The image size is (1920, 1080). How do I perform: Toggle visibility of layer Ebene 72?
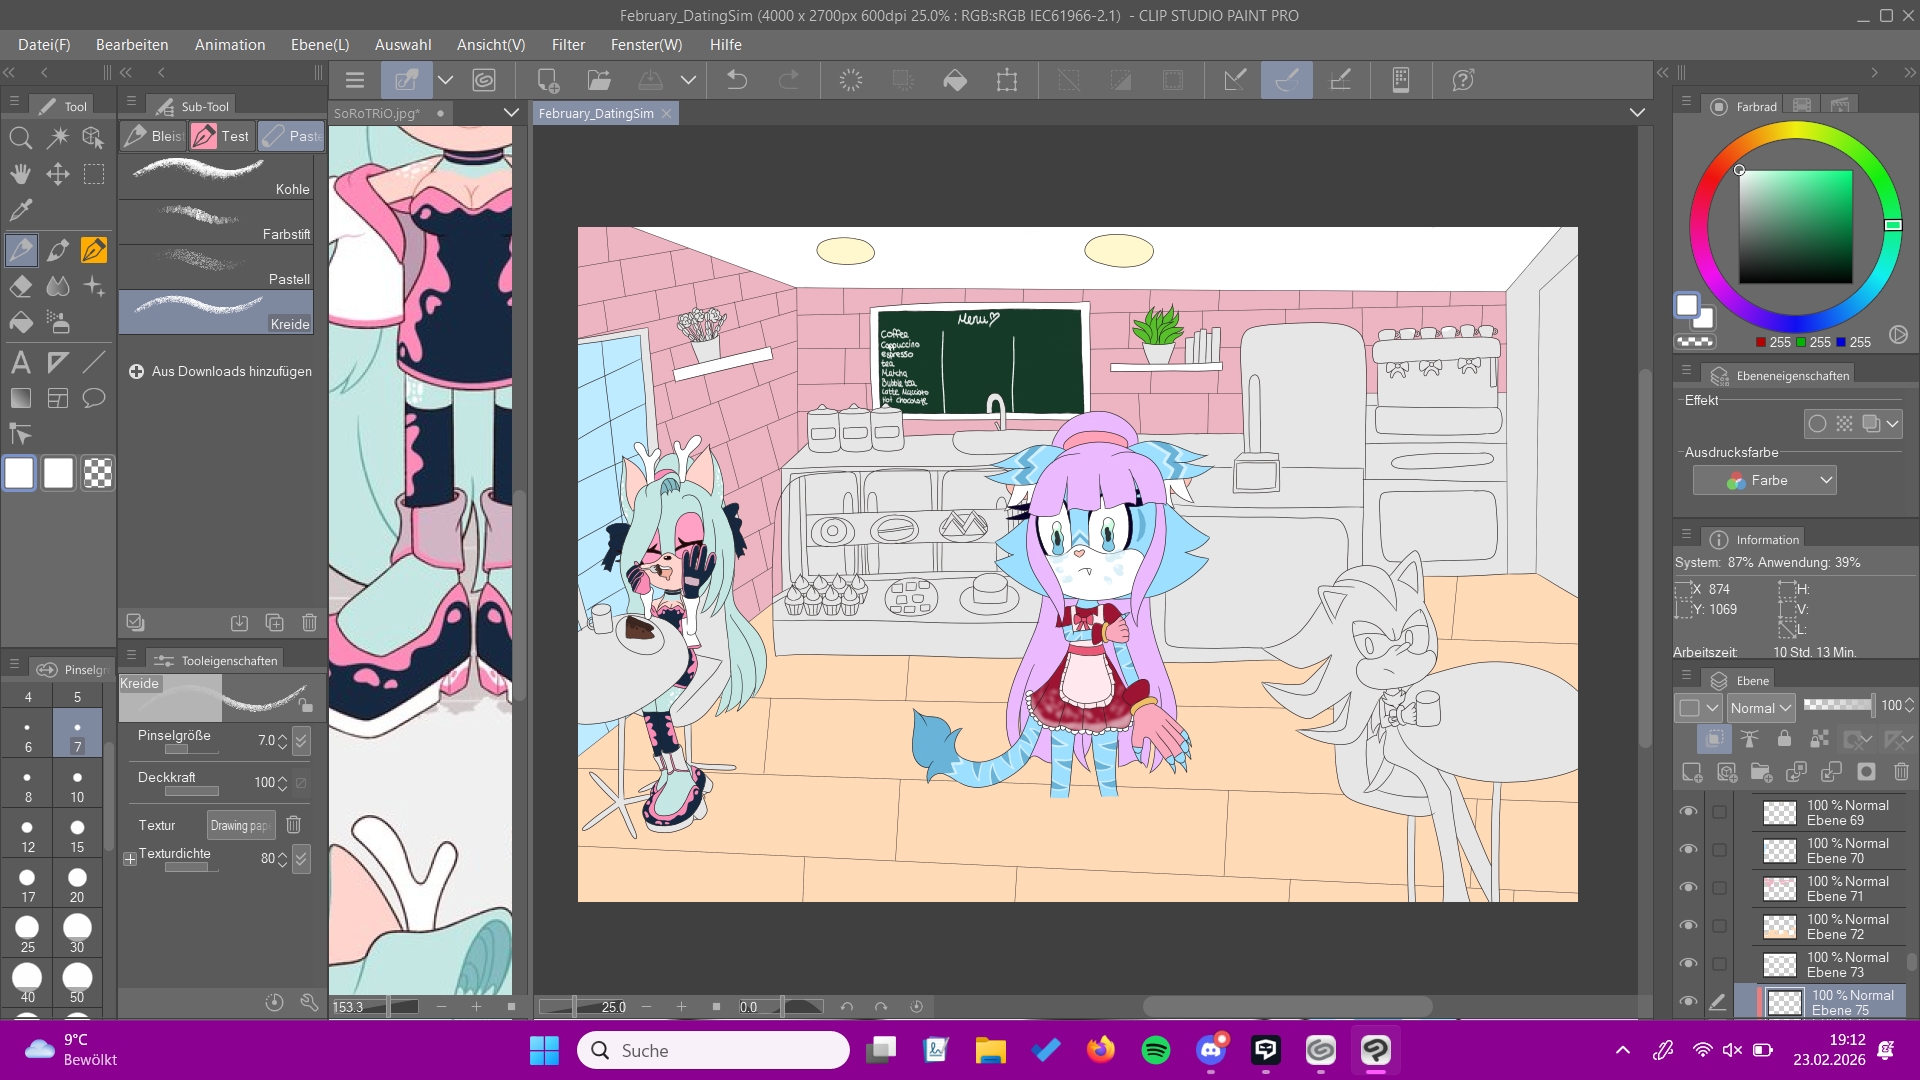pyautogui.click(x=1689, y=926)
